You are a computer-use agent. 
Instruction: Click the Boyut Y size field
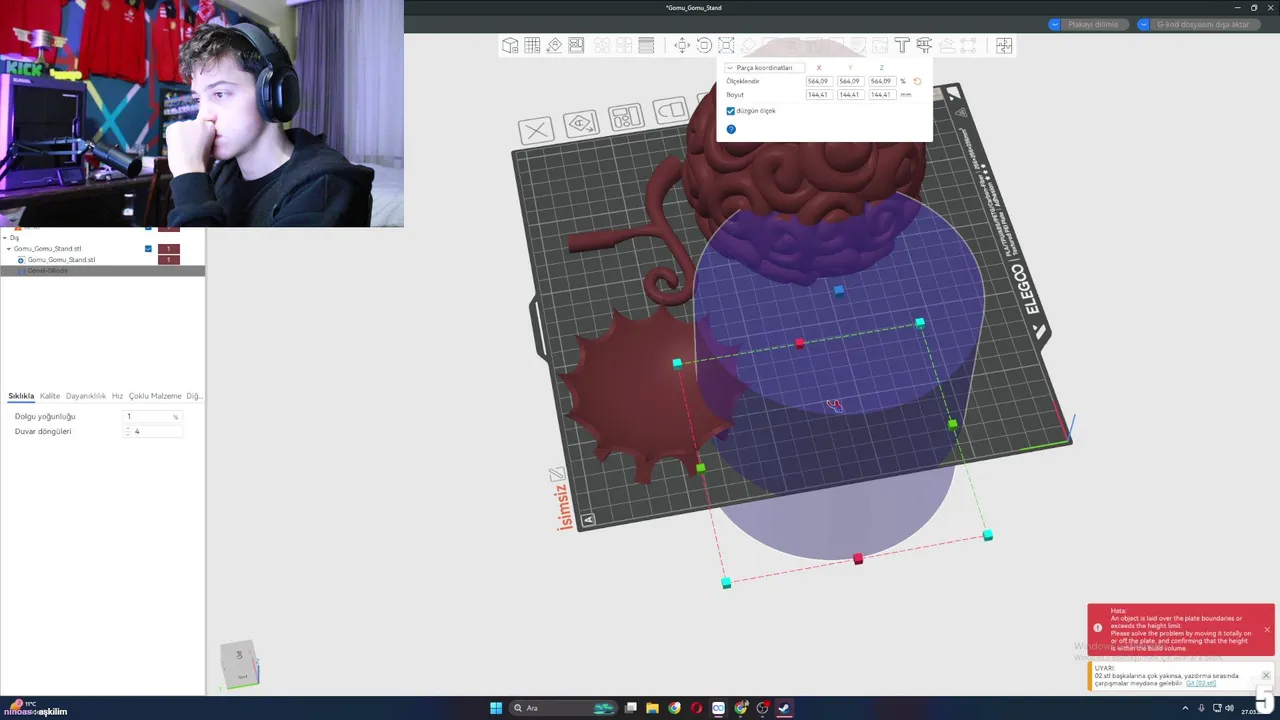pos(850,95)
